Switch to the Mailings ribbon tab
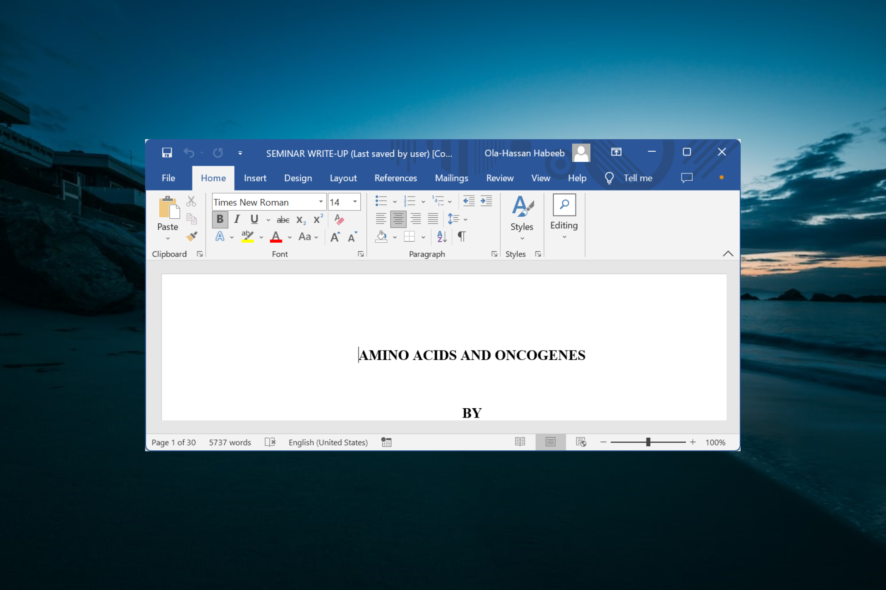The image size is (886, 590). [x=452, y=178]
